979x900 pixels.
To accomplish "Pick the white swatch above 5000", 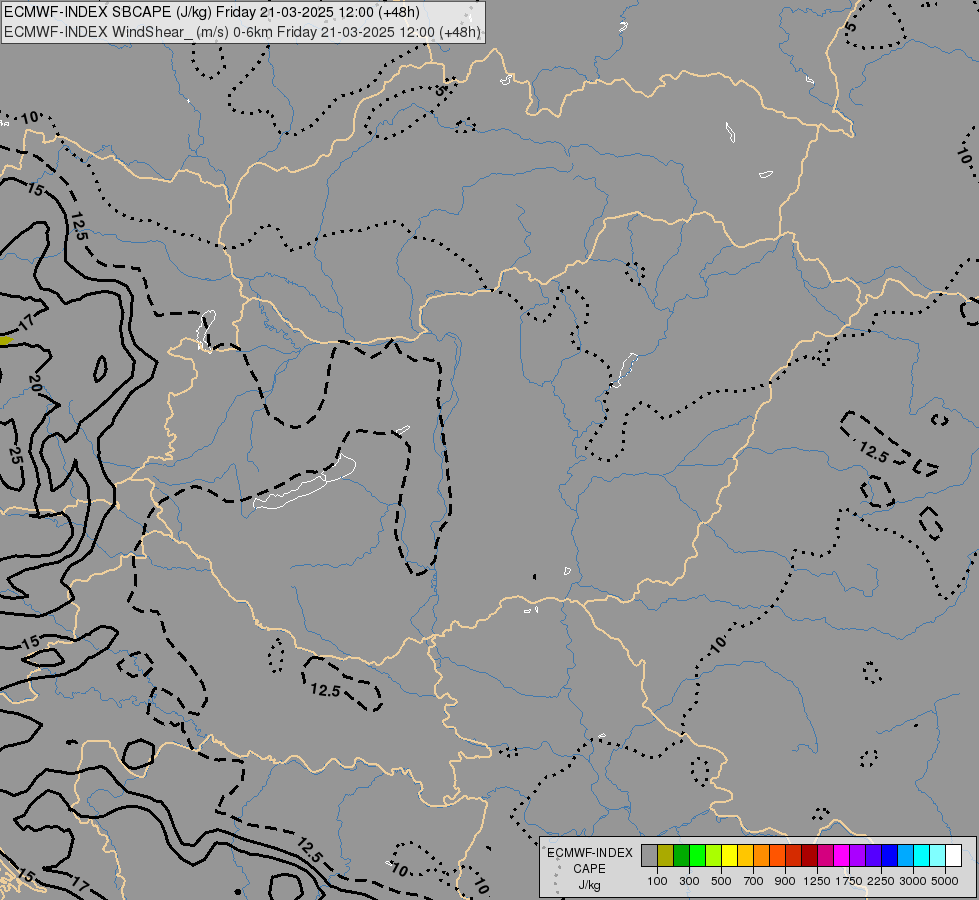I will [953, 856].
